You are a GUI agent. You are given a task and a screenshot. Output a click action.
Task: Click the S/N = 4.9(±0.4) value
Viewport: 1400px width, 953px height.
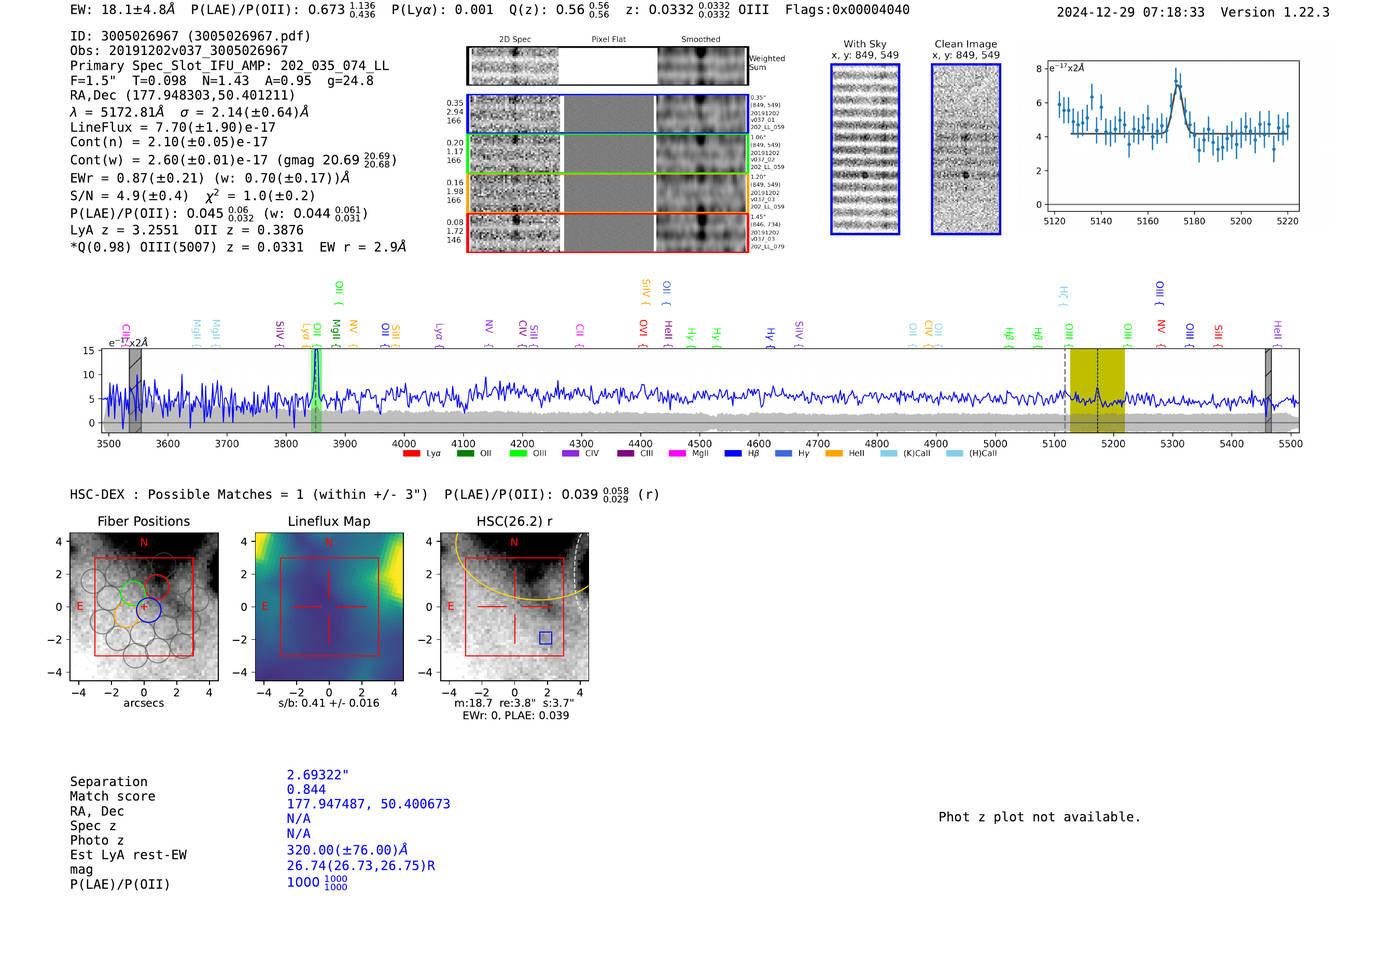point(129,196)
